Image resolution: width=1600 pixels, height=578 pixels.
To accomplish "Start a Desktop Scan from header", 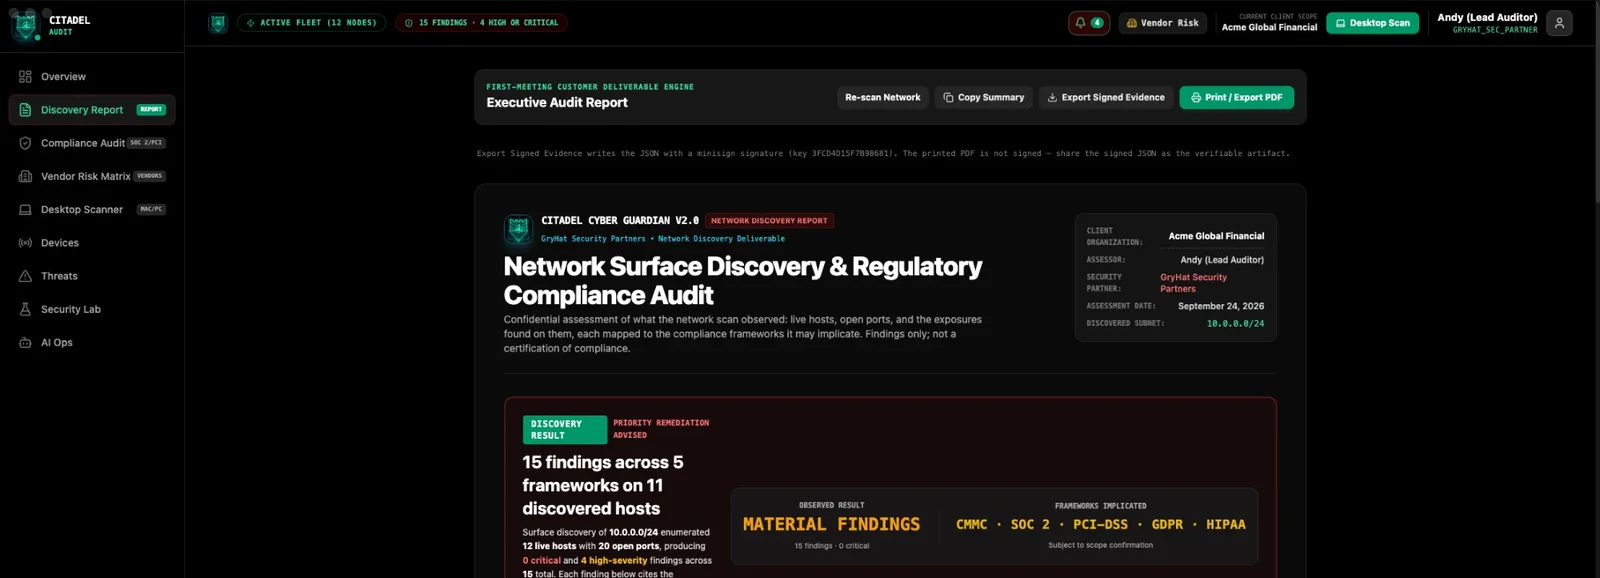I will [1372, 23].
